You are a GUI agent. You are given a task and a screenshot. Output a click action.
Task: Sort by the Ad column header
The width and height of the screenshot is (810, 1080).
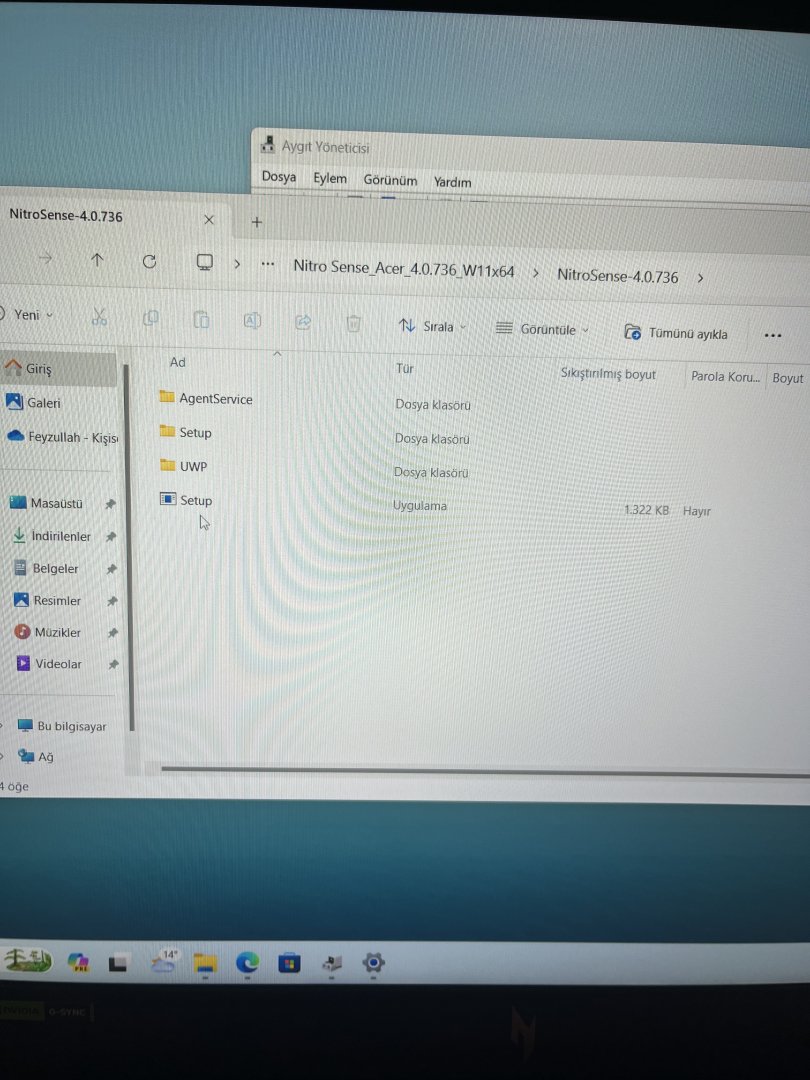pyautogui.click(x=178, y=362)
